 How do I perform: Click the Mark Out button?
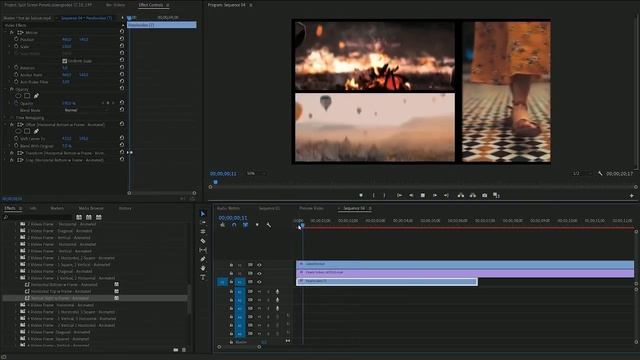(384, 196)
